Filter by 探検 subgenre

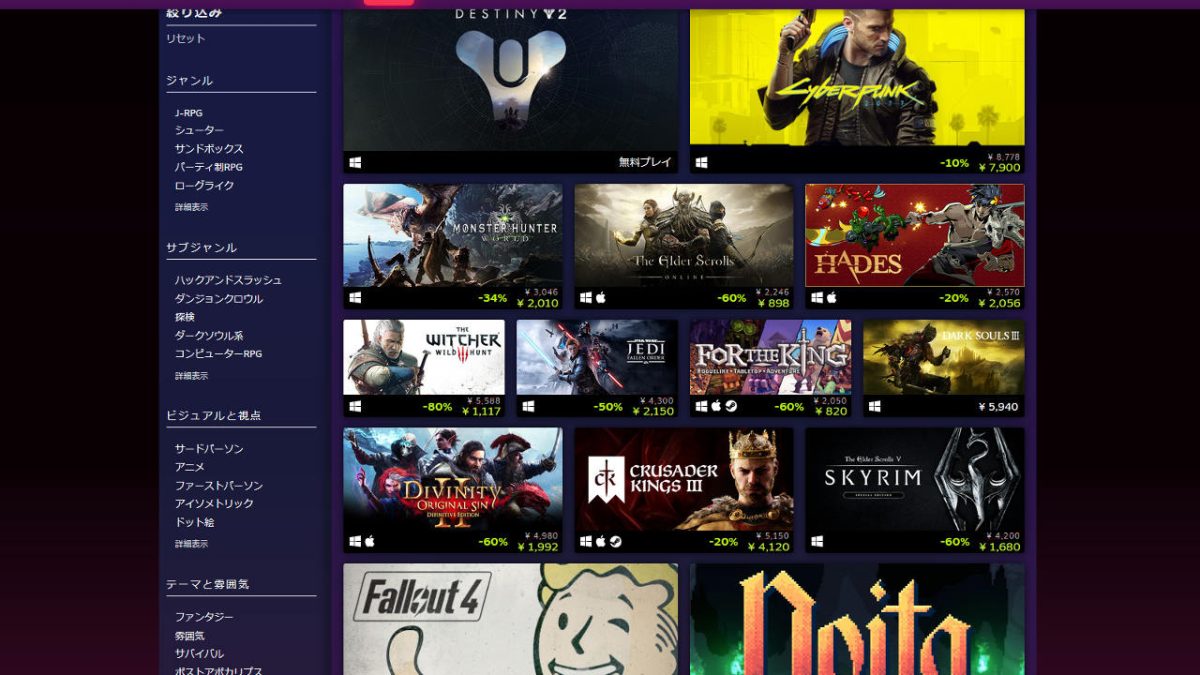point(185,317)
